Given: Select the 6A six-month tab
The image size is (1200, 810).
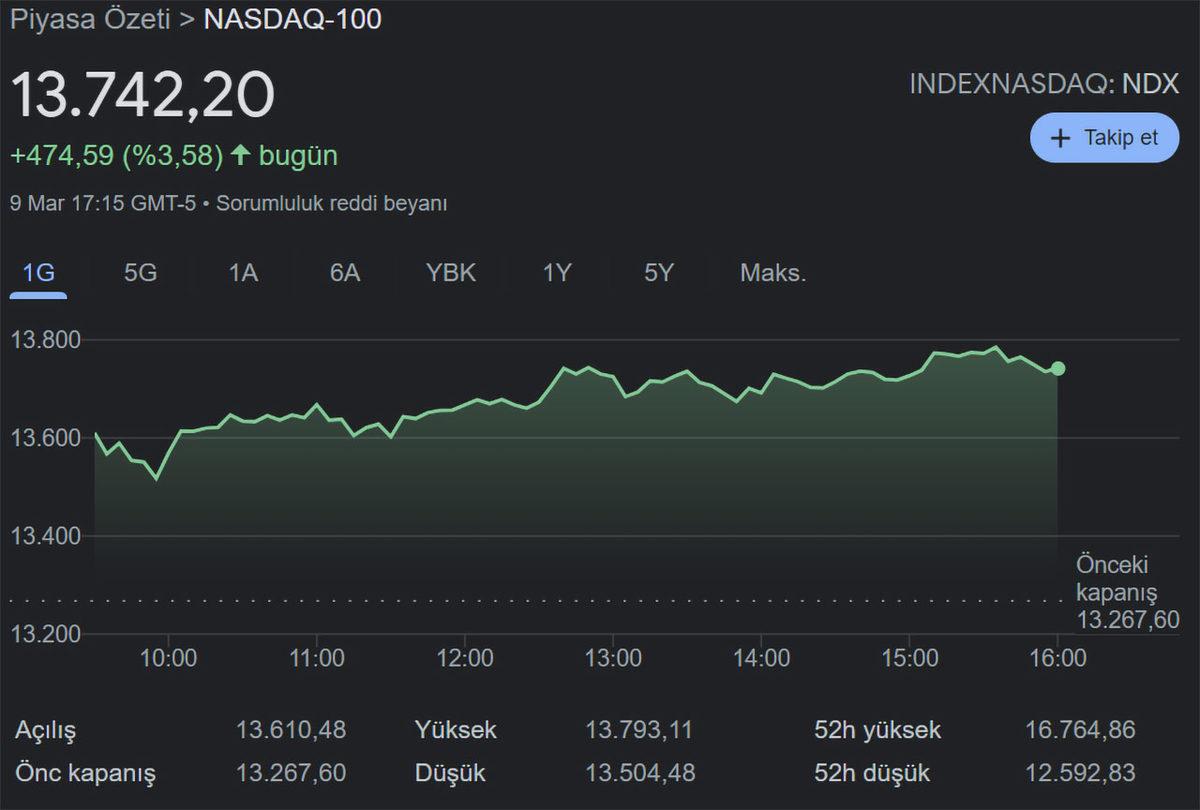Looking at the screenshot, I should point(345,273).
